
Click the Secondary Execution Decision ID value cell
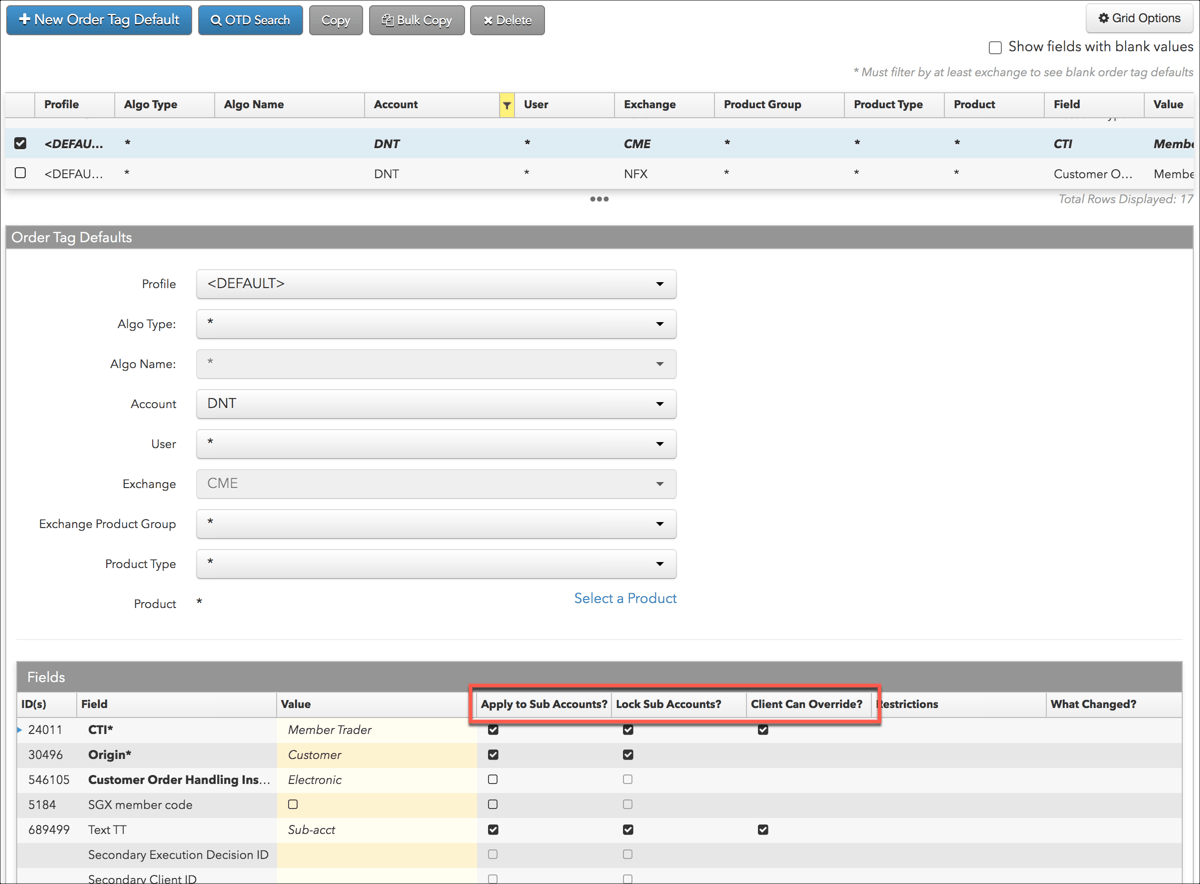tap(377, 855)
